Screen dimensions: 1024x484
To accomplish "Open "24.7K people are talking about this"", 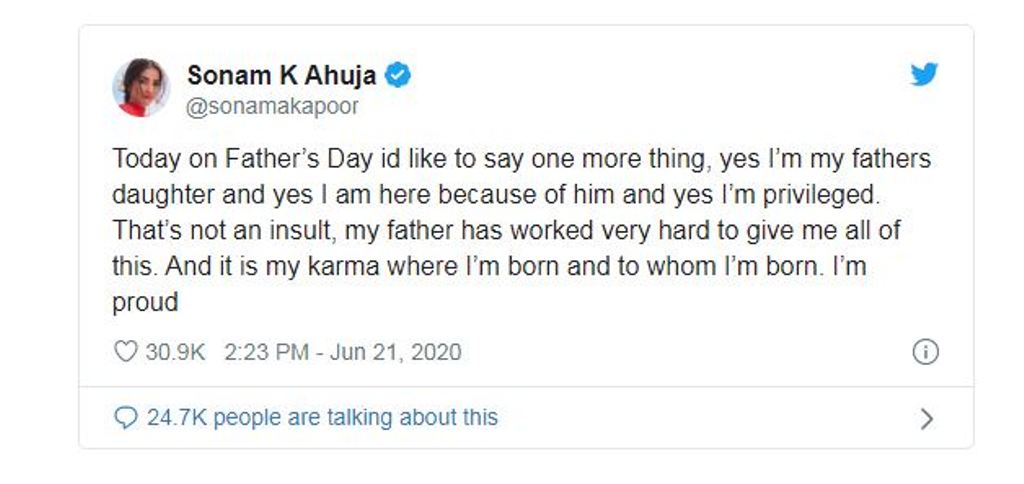I will 322,417.
